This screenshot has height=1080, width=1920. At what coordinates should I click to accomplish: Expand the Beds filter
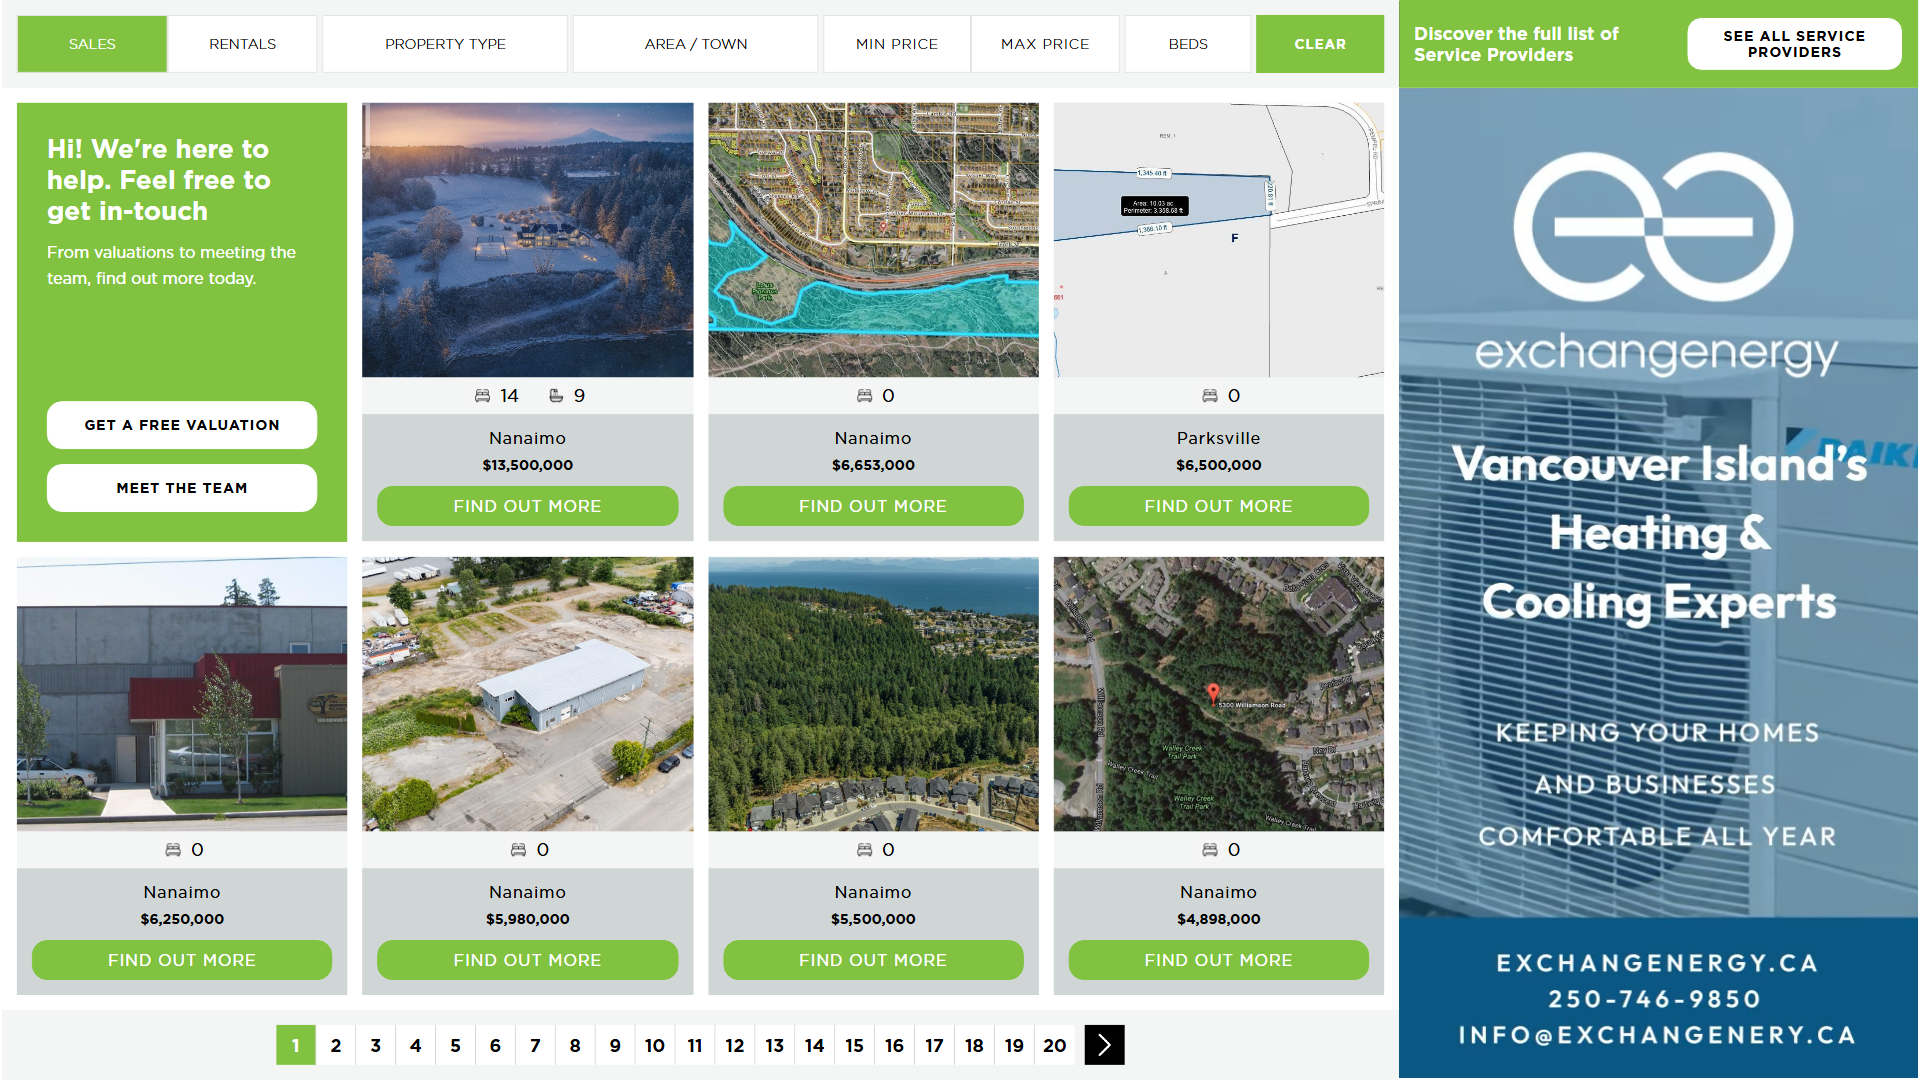coord(1187,44)
